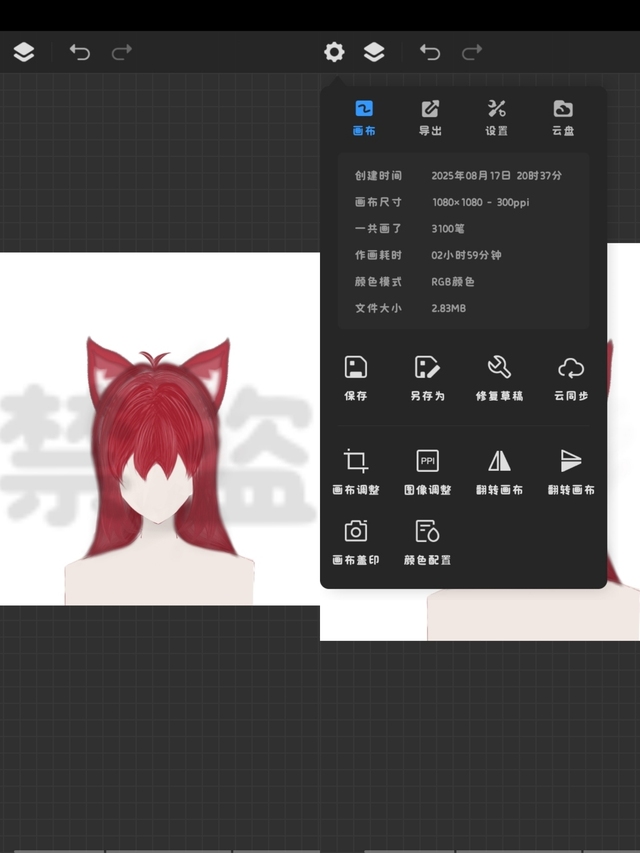
Task: Open 颜色配置 color profile settings
Action: point(427,542)
